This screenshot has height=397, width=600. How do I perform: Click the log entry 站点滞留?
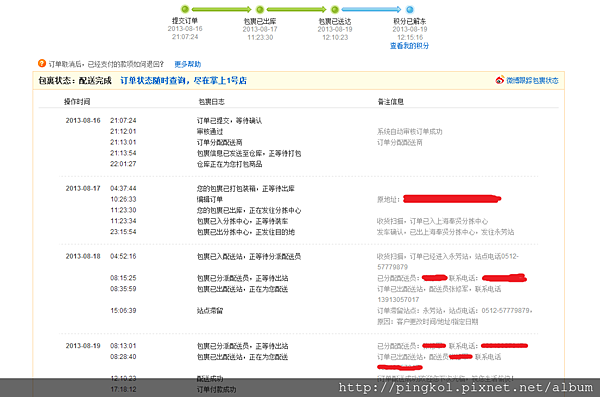[x=210, y=310]
